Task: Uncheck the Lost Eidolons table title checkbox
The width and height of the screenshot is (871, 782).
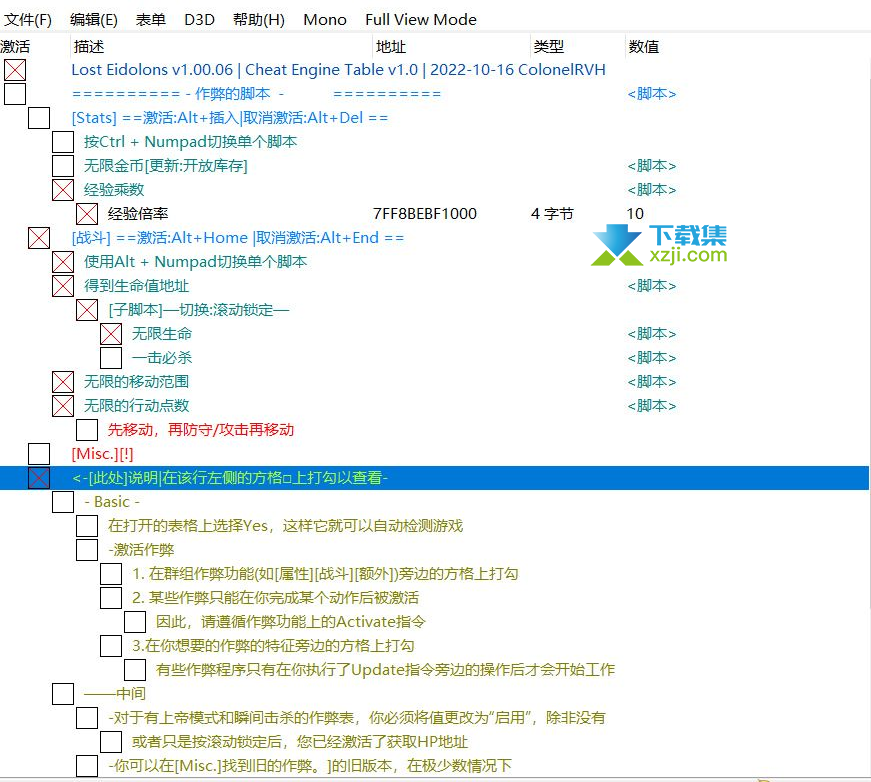Action: pos(15,70)
